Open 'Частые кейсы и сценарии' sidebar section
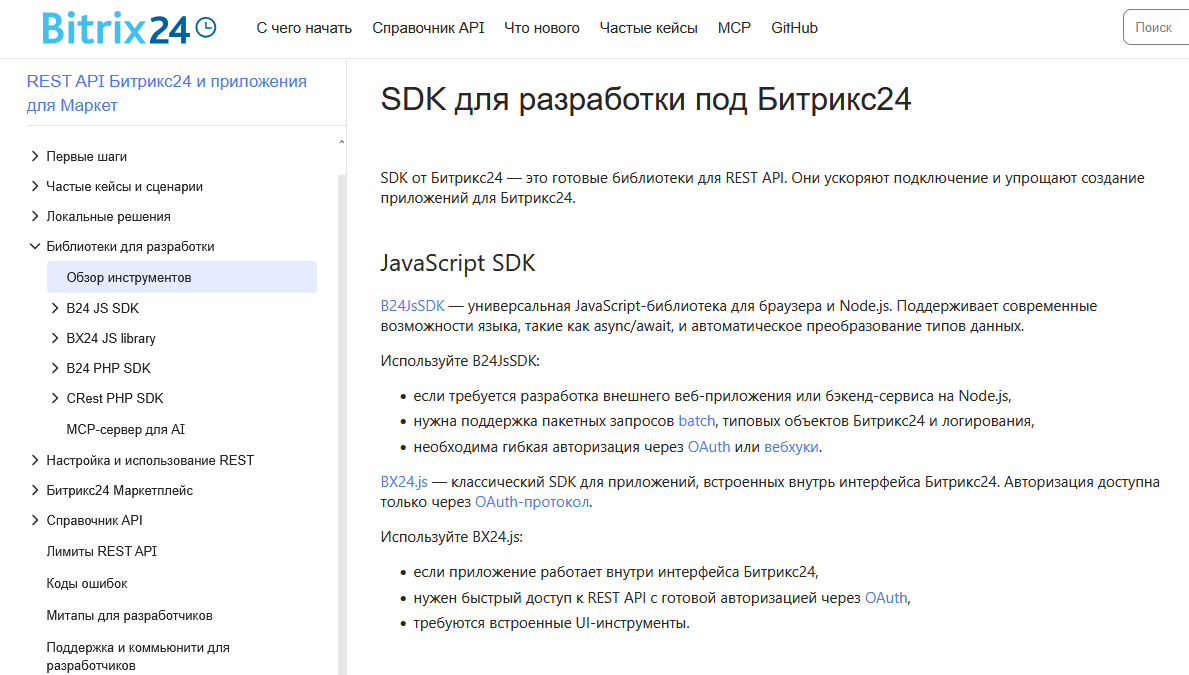This screenshot has height=675, width=1189. (x=124, y=187)
